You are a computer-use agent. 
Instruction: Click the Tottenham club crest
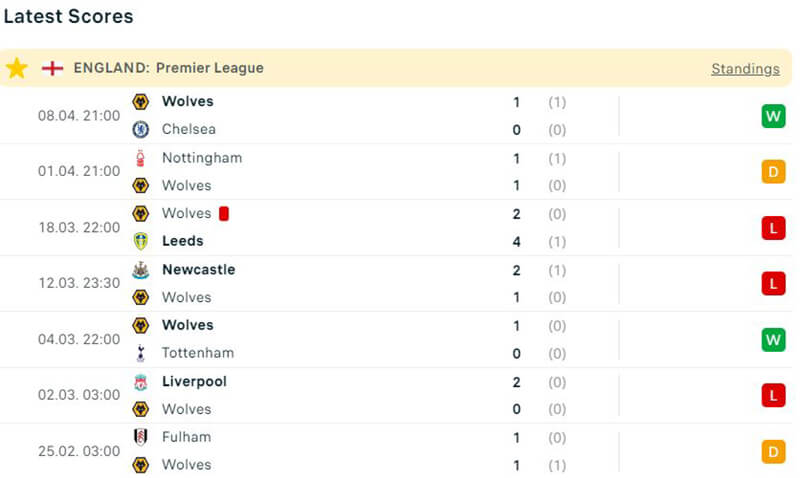141,353
